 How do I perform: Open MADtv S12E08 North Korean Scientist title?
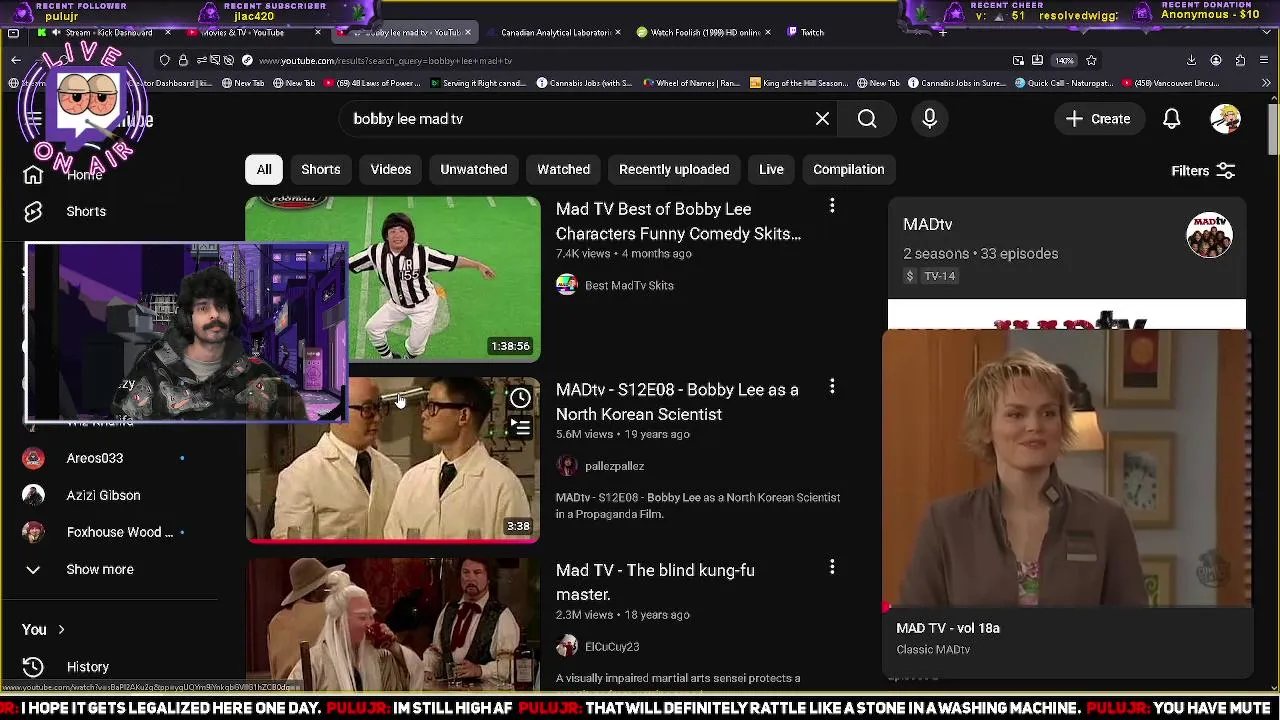[x=677, y=401]
